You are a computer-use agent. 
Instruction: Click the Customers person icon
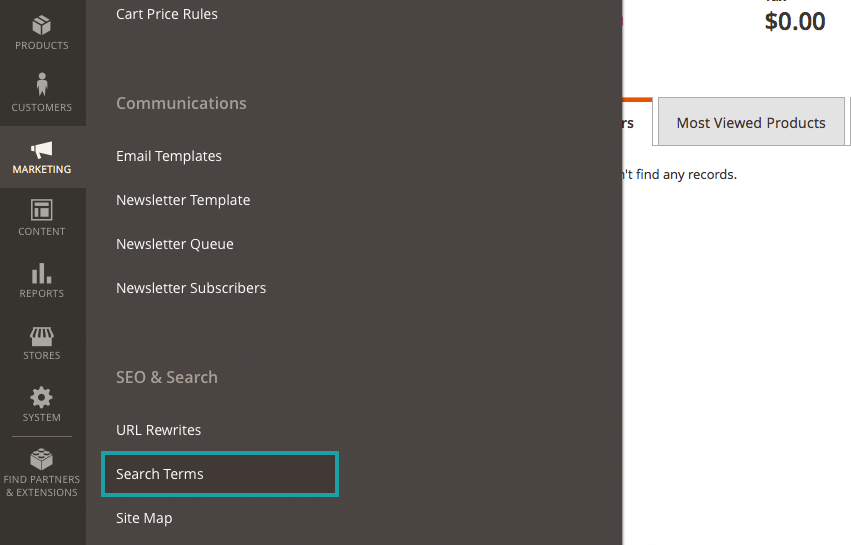(x=42, y=86)
